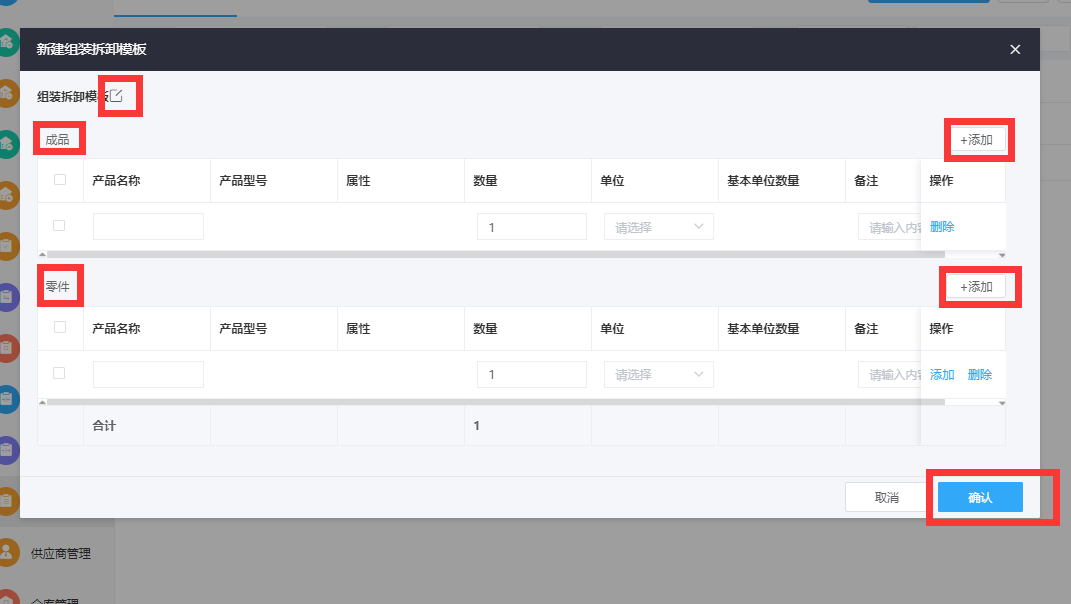Tick the select-all checkbox in 零件 table header
1071x604 pixels.
(x=60, y=327)
